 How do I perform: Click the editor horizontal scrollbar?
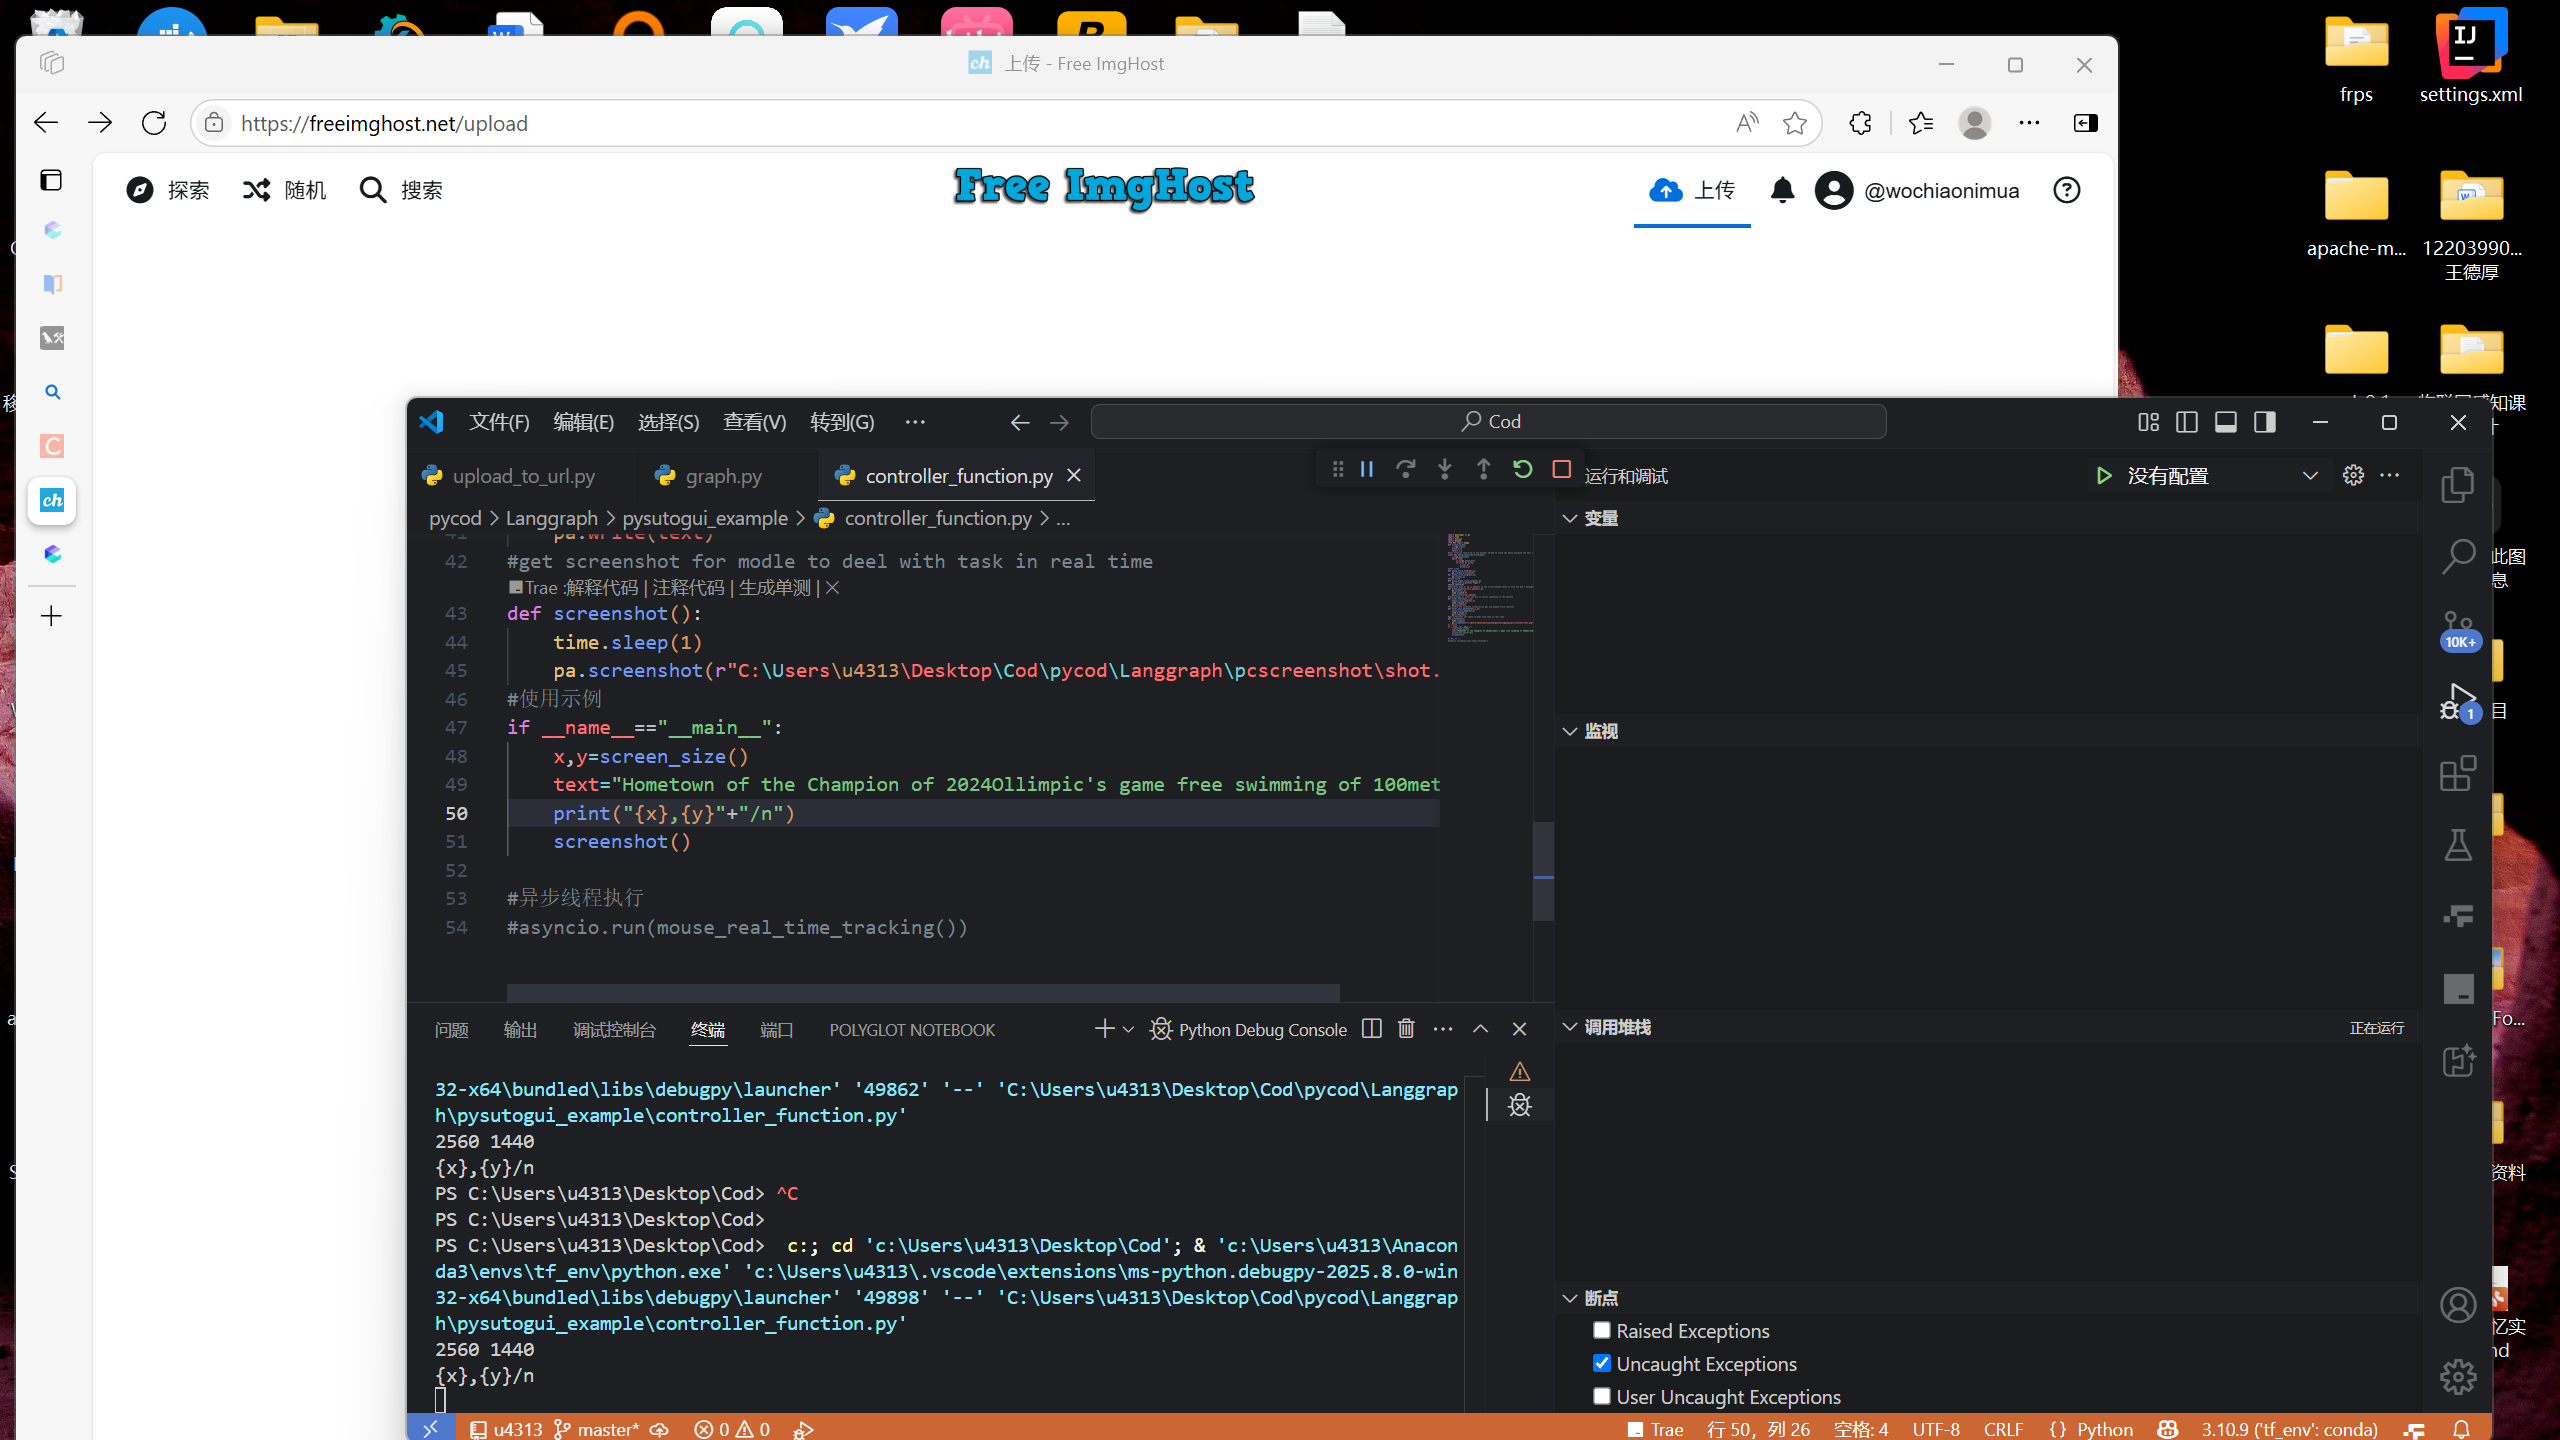point(923,991)
